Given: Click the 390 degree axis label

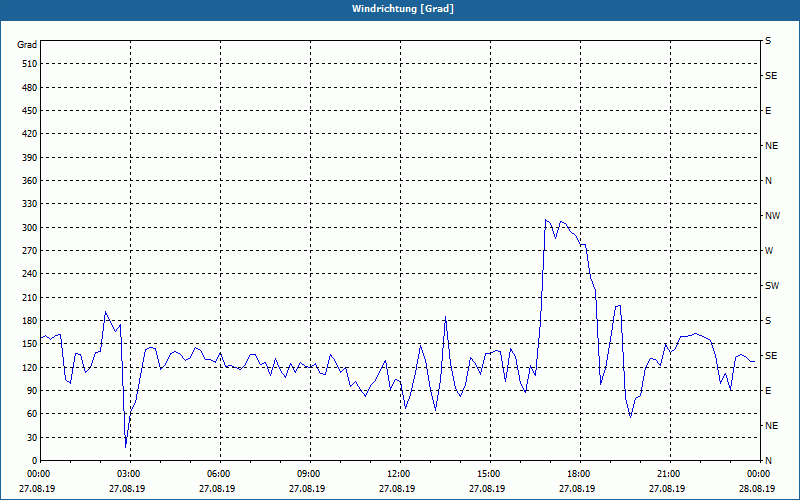Looking at the screenshot, I should click(30, 157).
